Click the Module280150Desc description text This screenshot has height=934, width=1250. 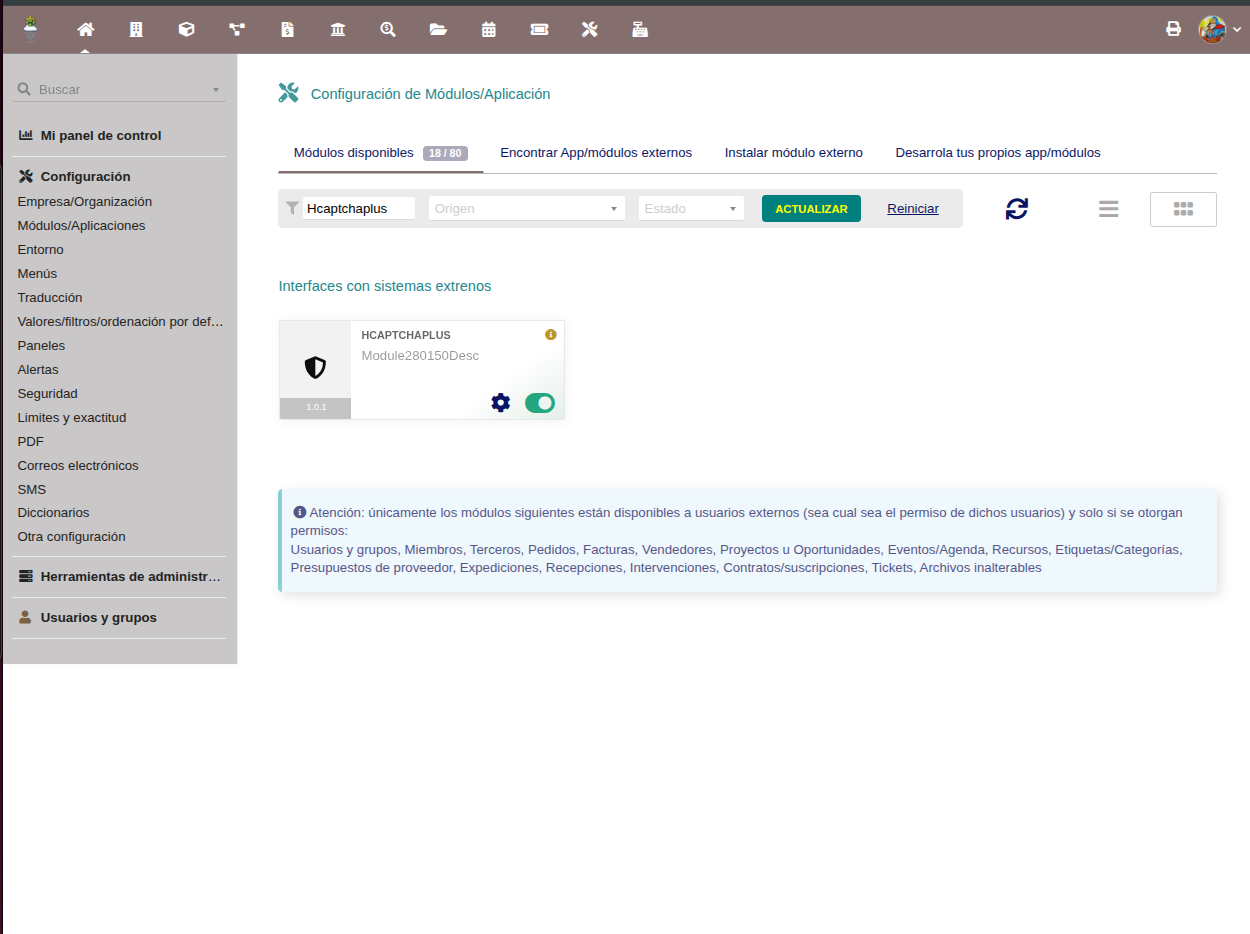pos(420,355)
